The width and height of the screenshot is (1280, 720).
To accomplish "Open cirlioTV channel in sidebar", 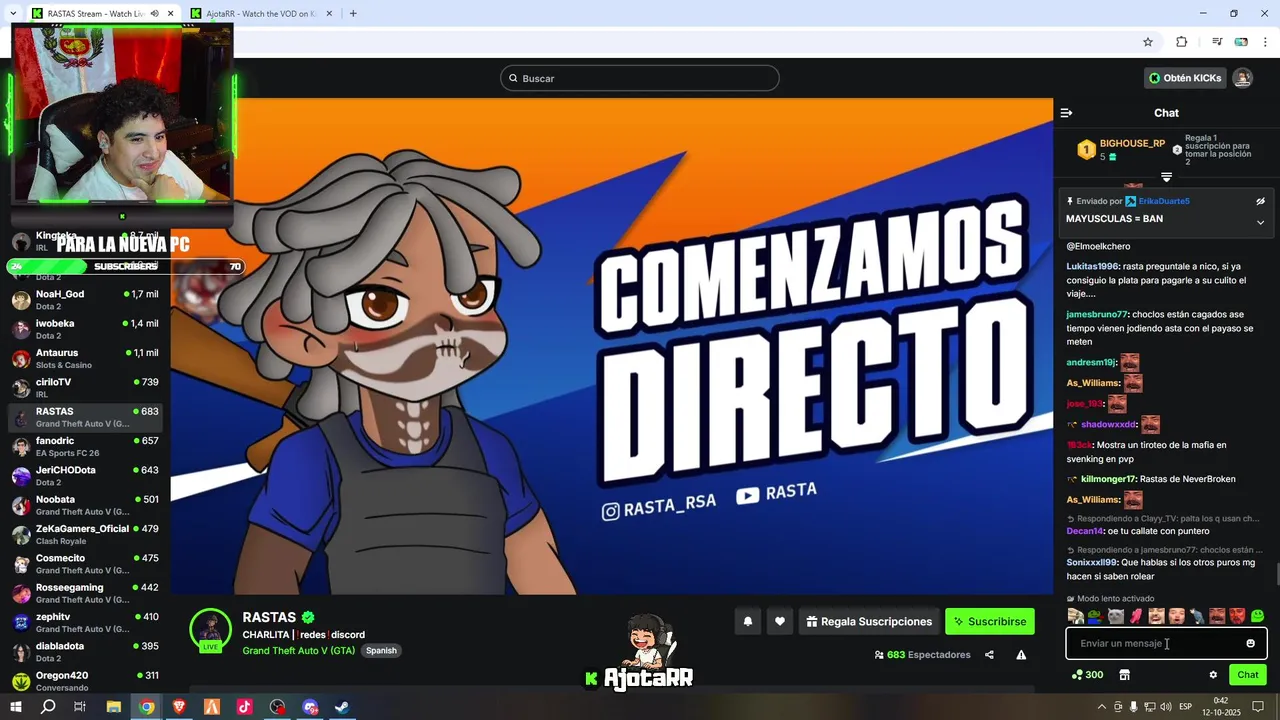I will point(85,388).
